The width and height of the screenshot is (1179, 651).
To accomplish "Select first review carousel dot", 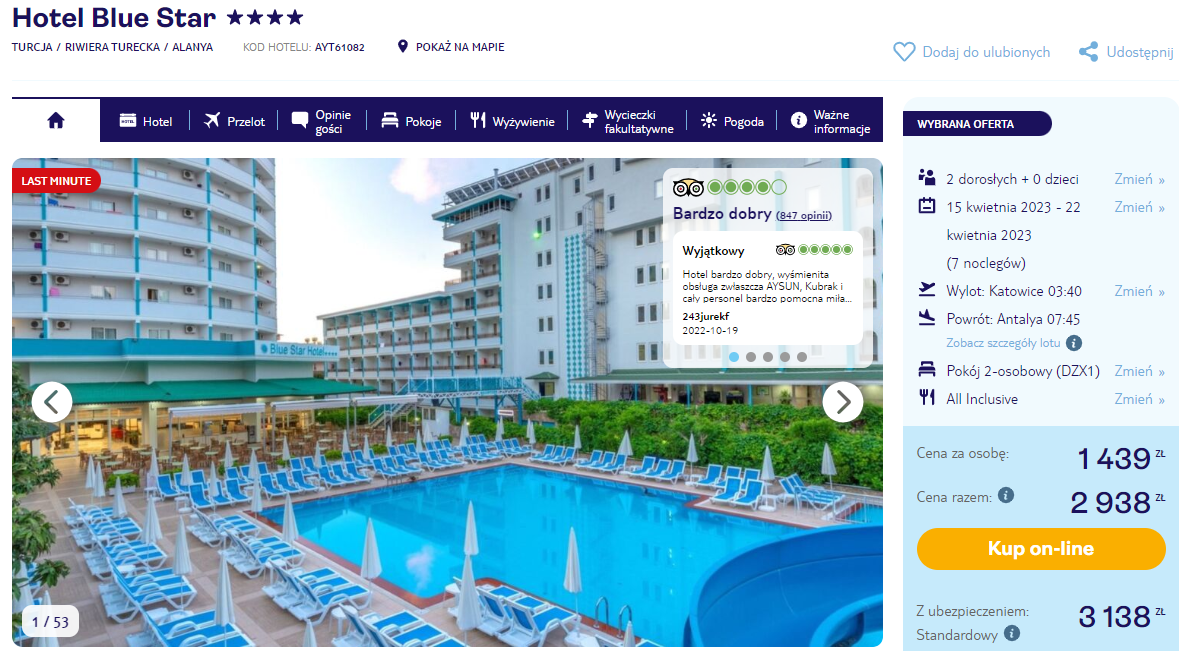I will coord(734,357).
